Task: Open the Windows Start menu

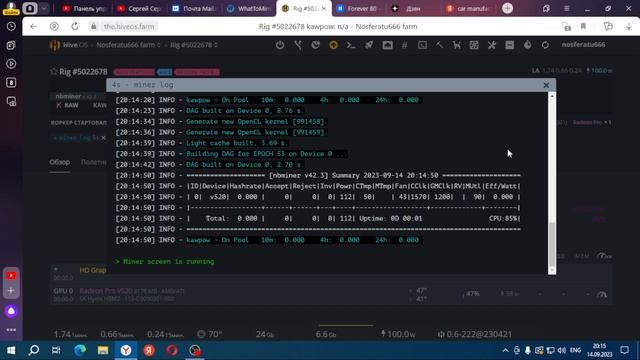Action: tap(11, 350)
